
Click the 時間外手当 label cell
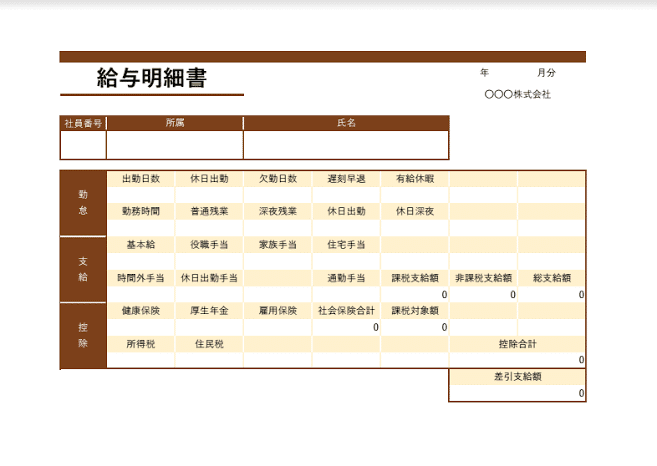click(x=141, y=278)
